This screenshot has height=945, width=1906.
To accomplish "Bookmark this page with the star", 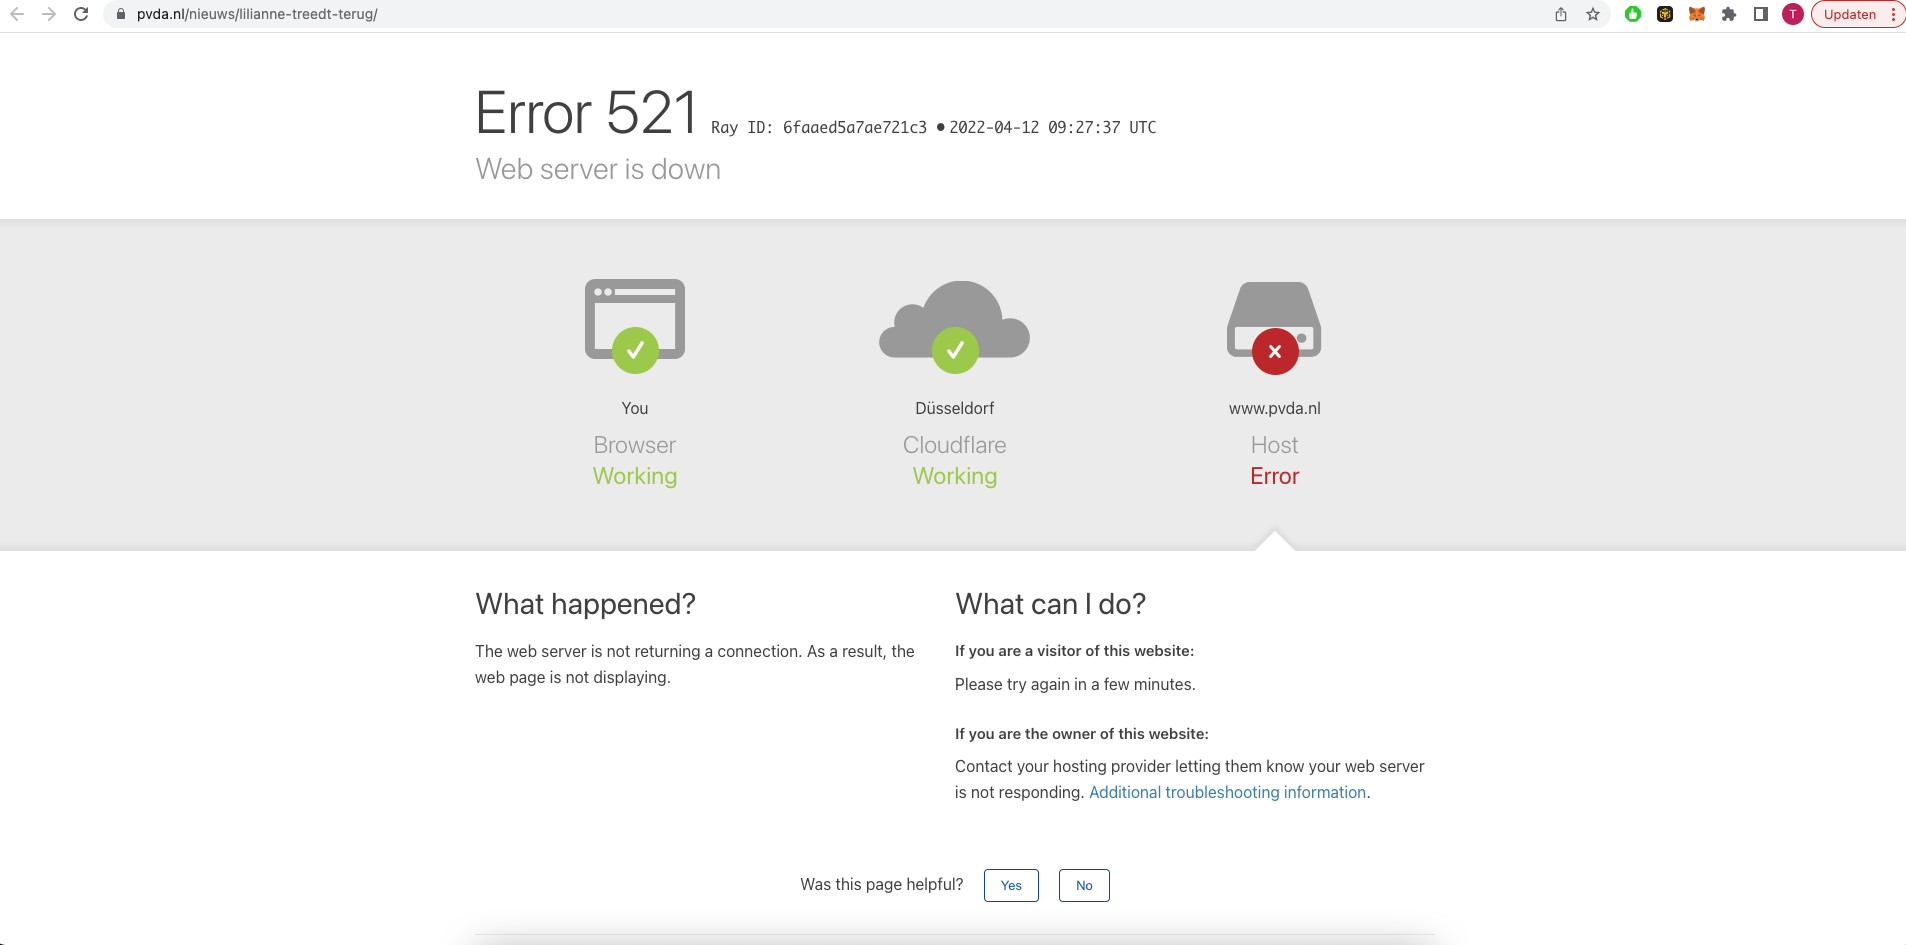I will pos(1593,14).
